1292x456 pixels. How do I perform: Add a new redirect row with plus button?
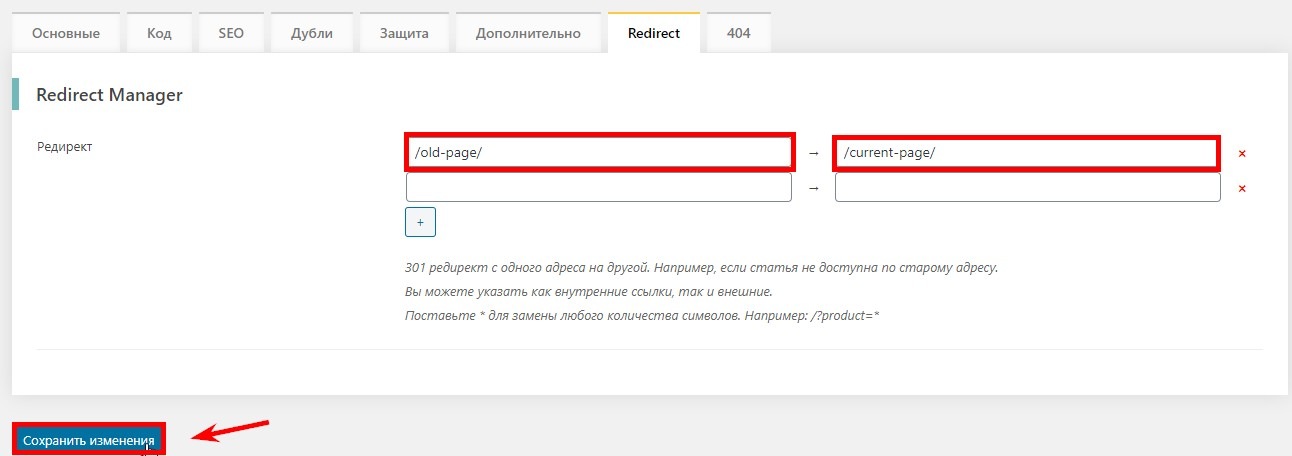[x=420, y=222]
